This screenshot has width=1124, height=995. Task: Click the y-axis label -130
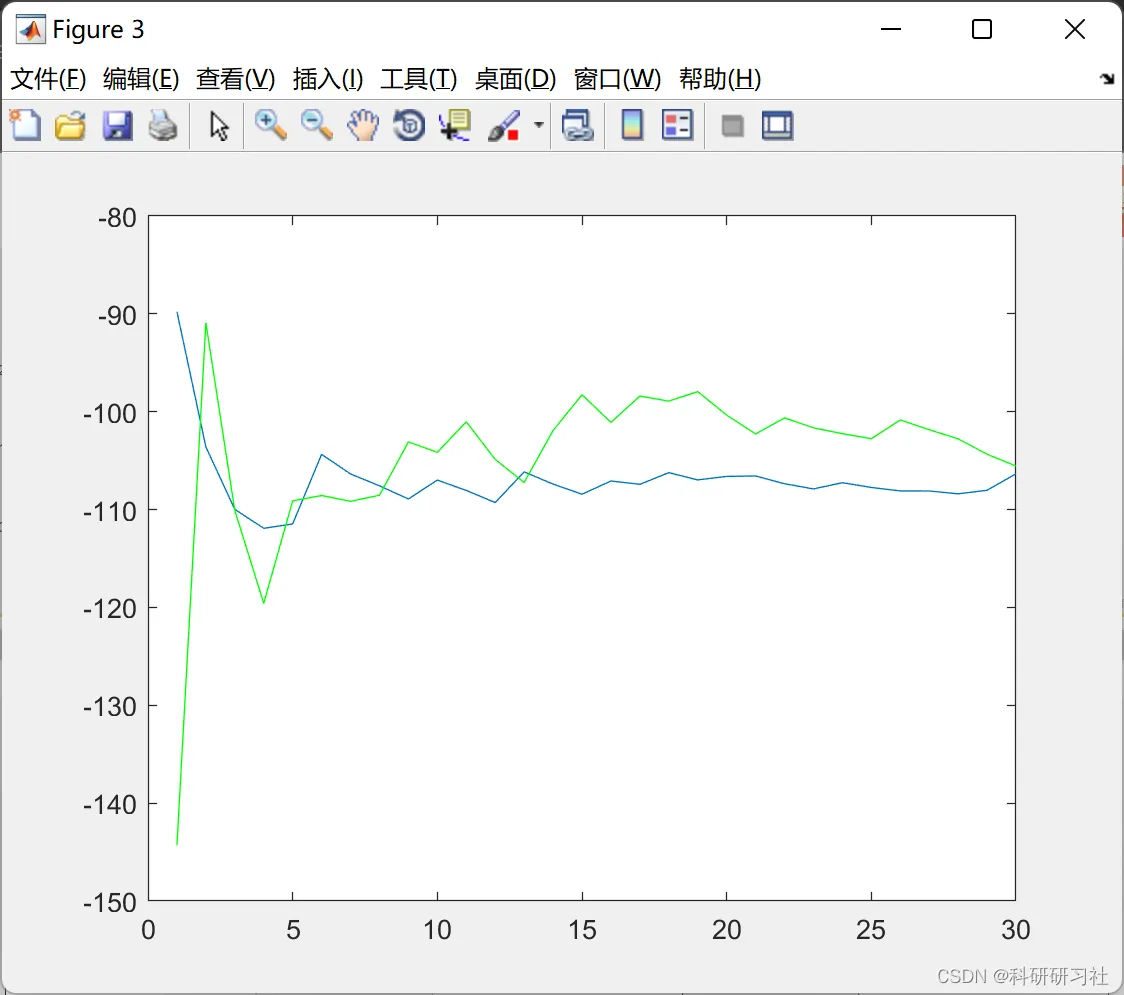110,708
